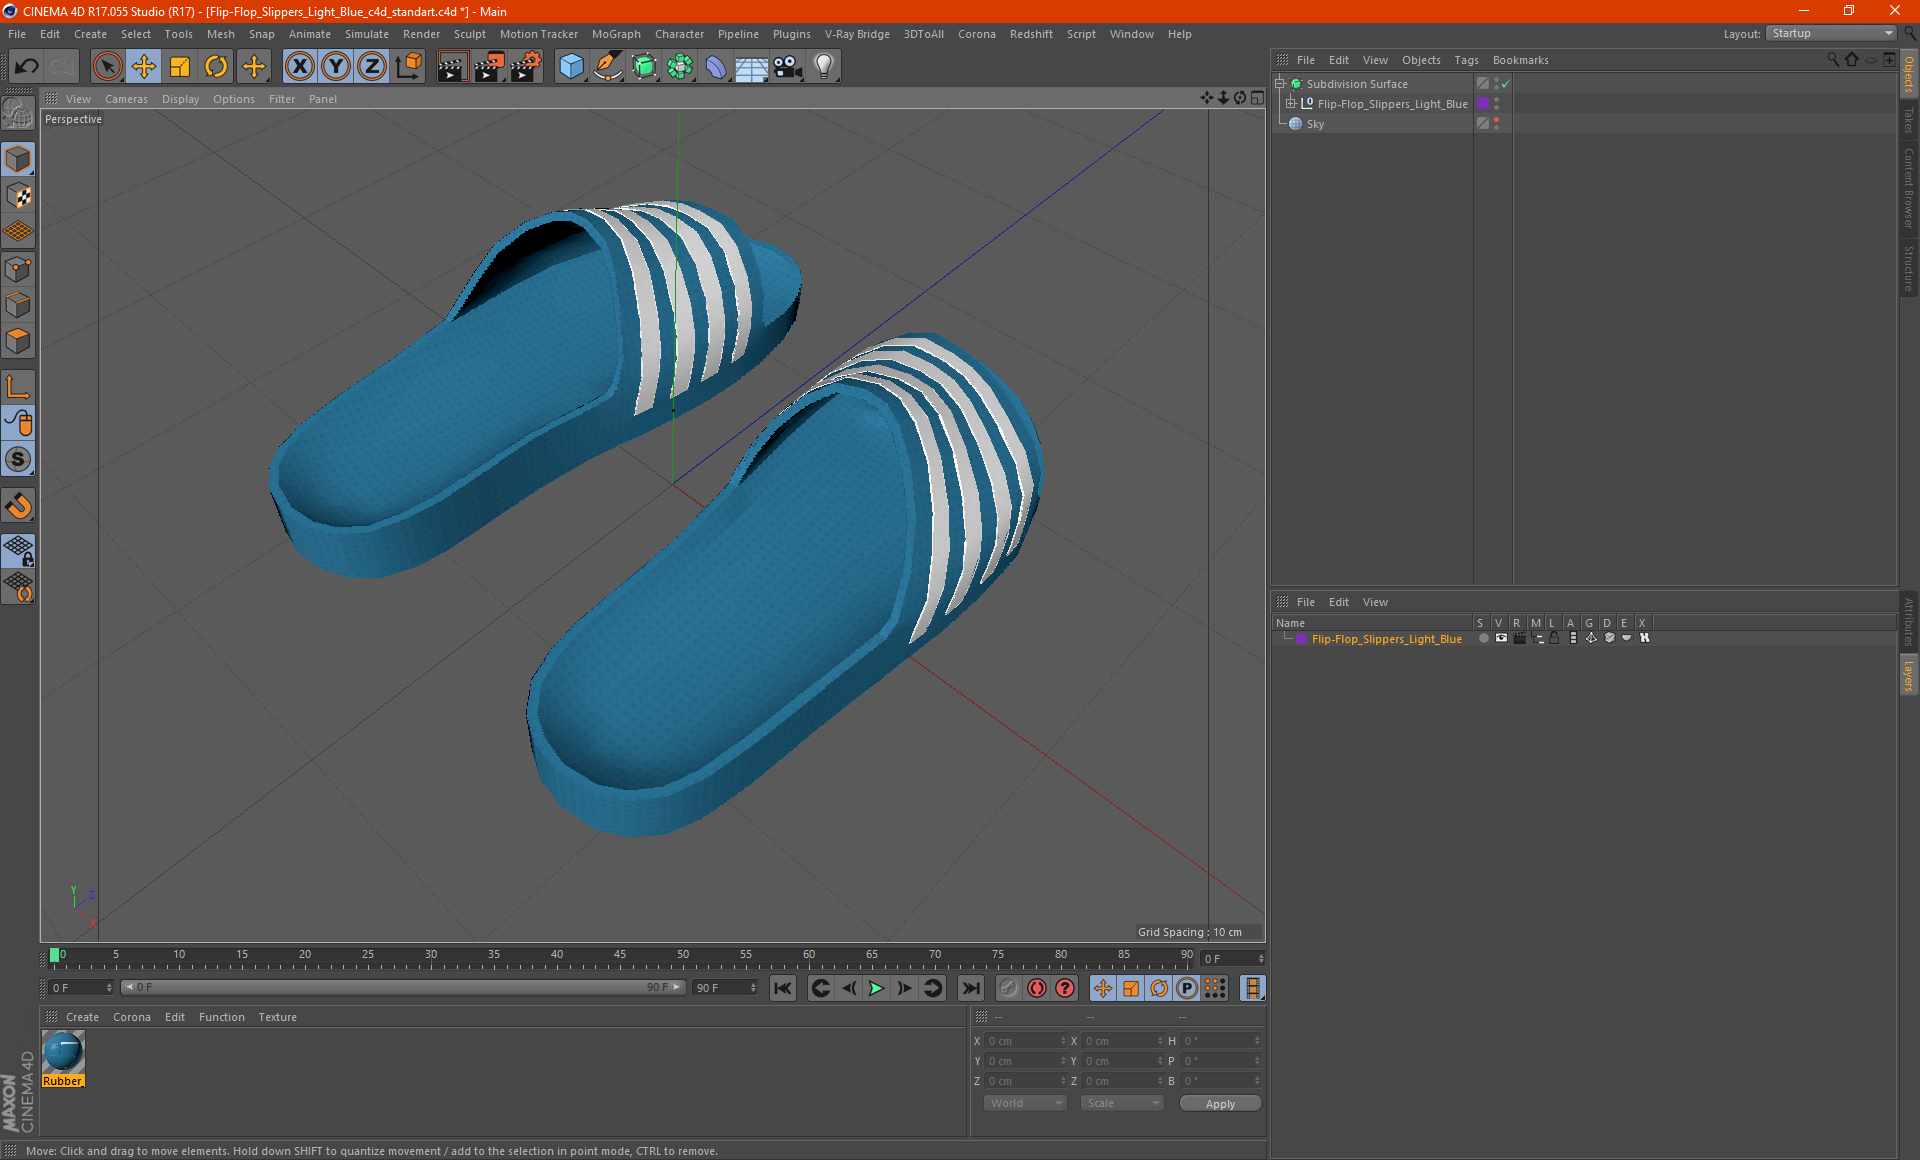Activate the Scale tool
The width and height of the screenshot is (1920, 1160).
[x=180, y=66]
